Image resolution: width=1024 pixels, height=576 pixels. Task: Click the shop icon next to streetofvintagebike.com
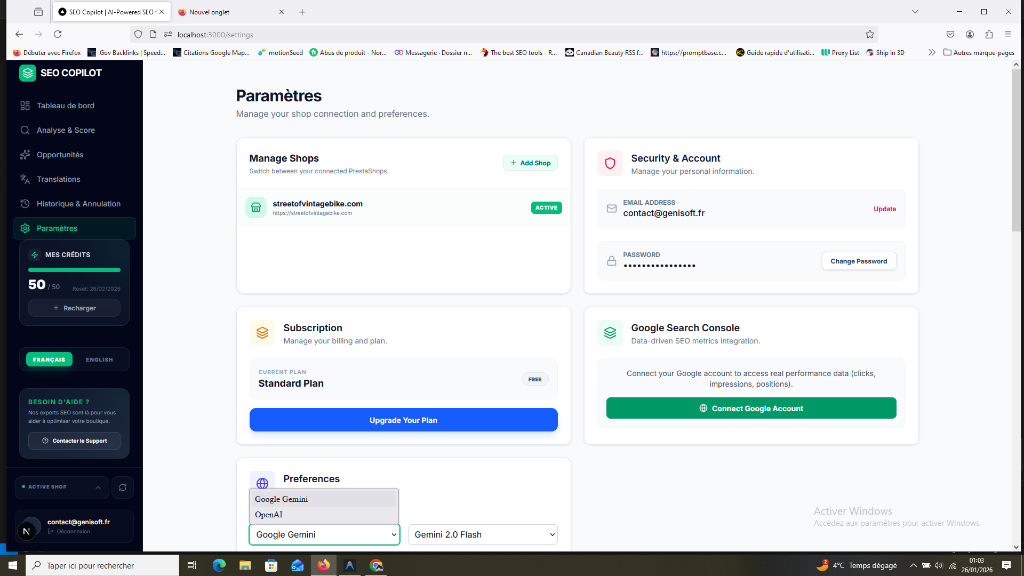point(256,208)
